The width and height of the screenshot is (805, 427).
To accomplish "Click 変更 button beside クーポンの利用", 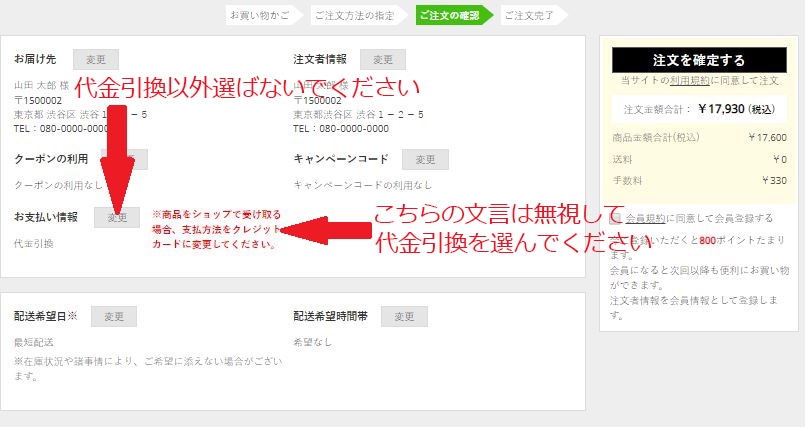I will point(125,160).
